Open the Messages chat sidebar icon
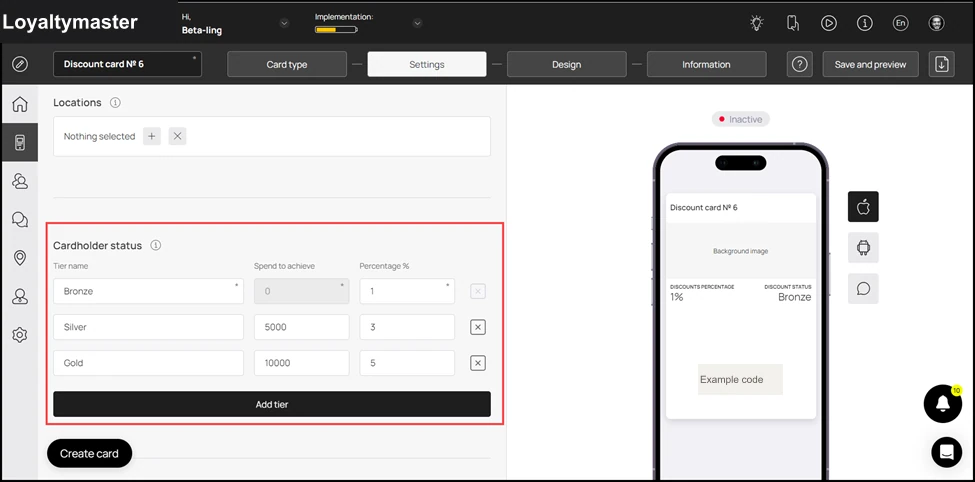 click(20, 220)
